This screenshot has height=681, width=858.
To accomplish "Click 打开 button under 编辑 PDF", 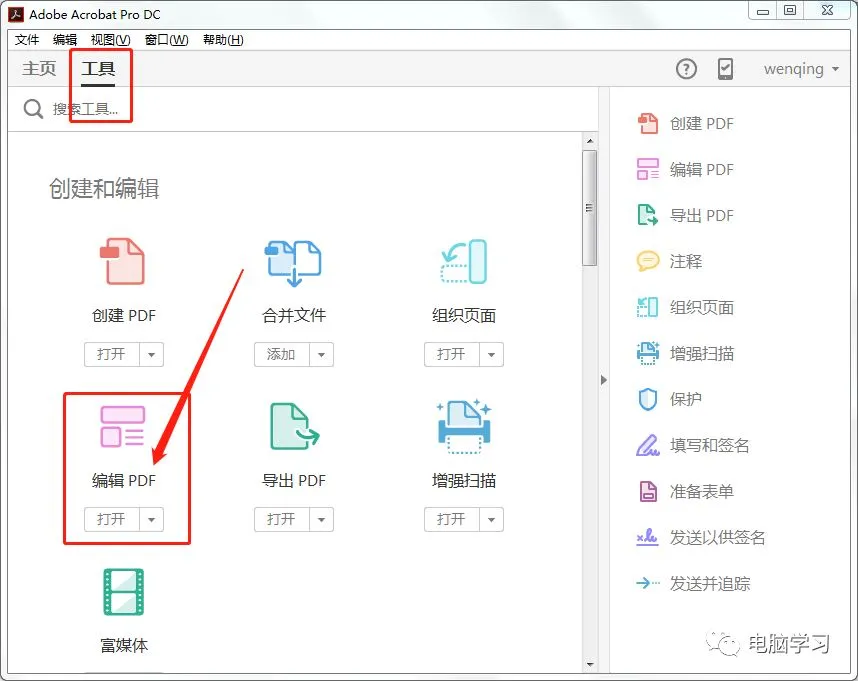I will (112, 520).
